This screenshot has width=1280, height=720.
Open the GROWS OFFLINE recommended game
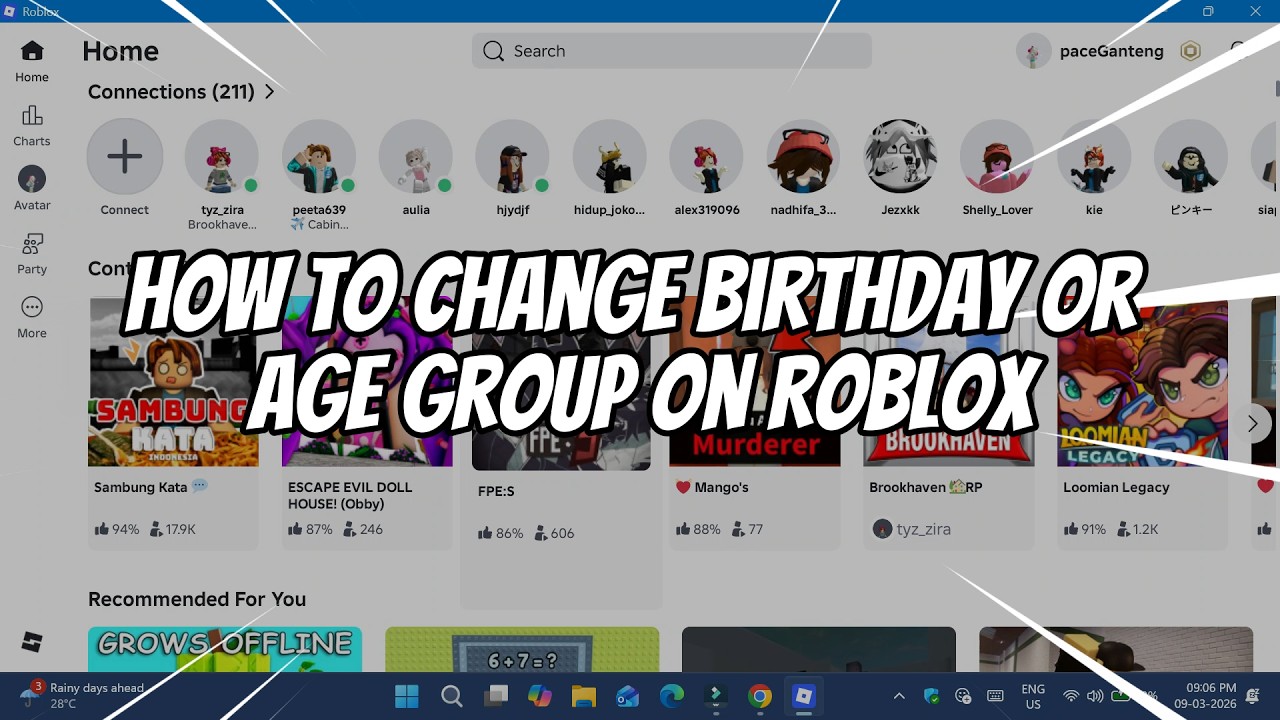pos(225,649)
